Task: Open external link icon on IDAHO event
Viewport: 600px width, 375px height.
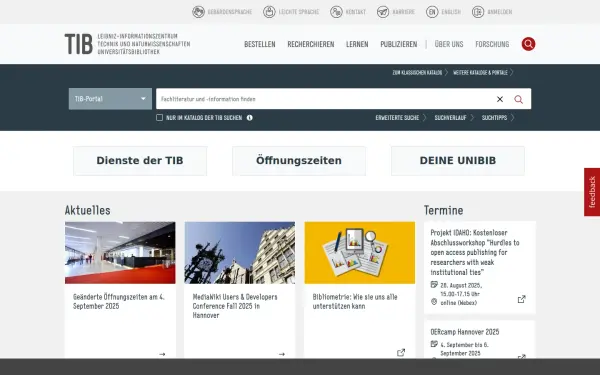Action: point(522,299)
